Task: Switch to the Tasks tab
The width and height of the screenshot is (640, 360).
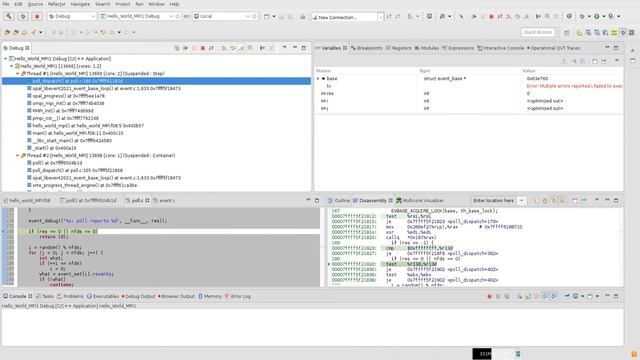Action: point(45,296)
